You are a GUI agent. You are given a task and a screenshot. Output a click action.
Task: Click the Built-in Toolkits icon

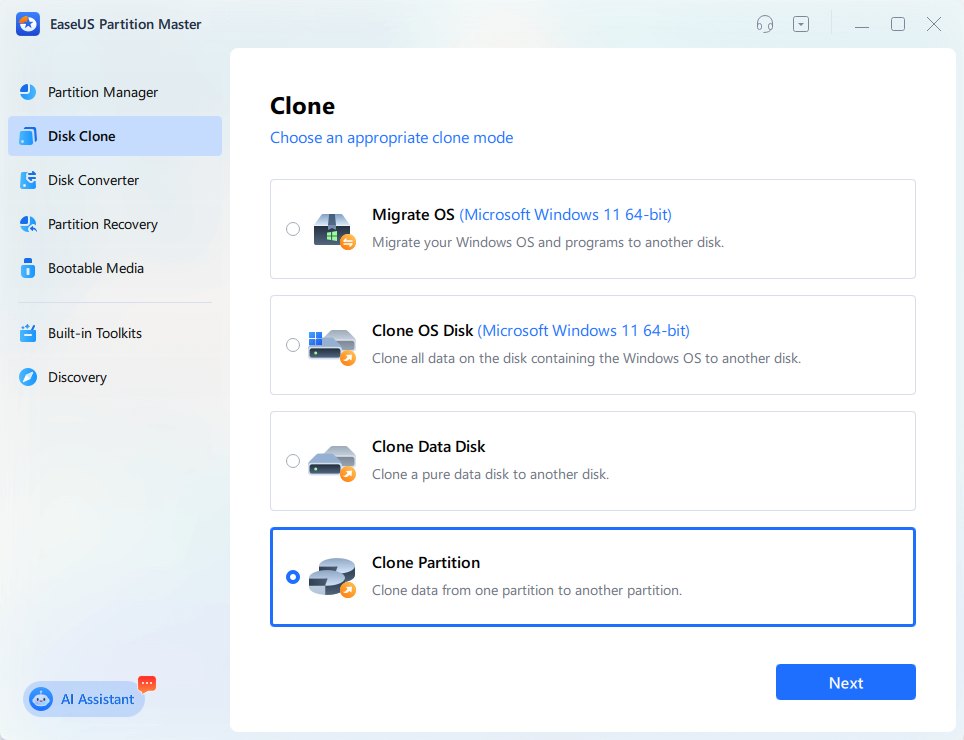[x=28, y=333]
